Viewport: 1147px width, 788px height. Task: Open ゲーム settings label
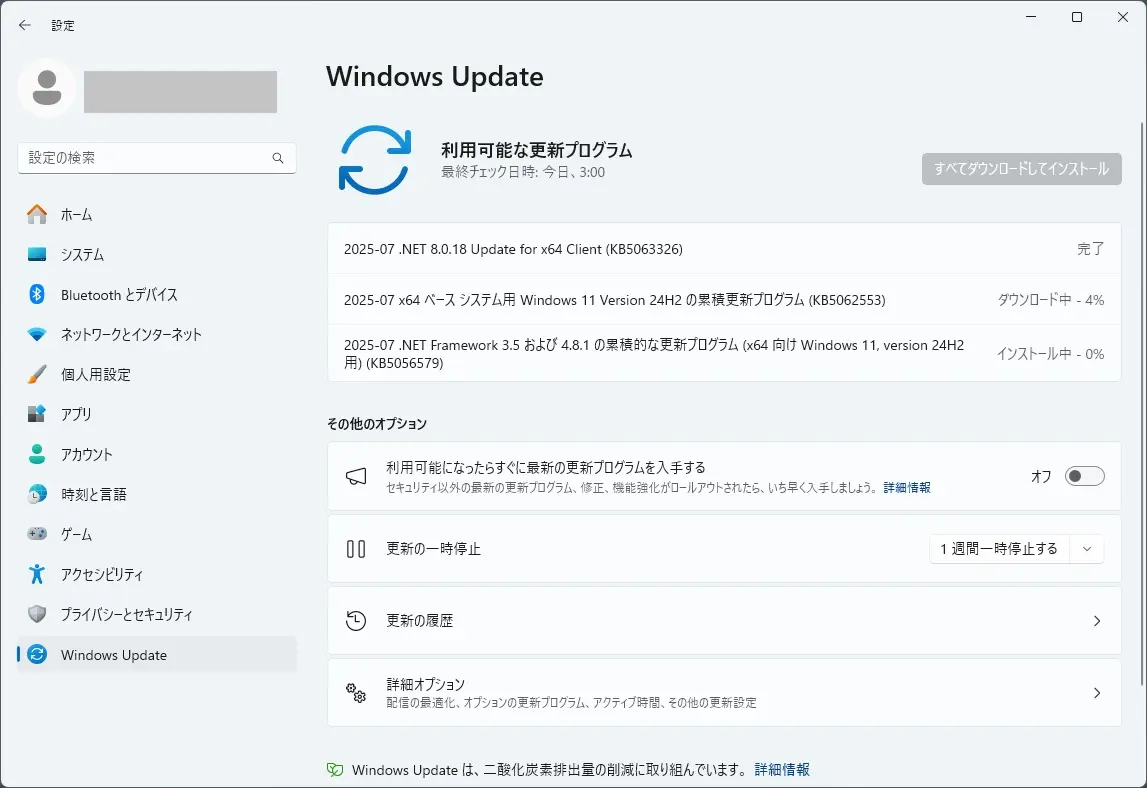[x=76, y=534]
